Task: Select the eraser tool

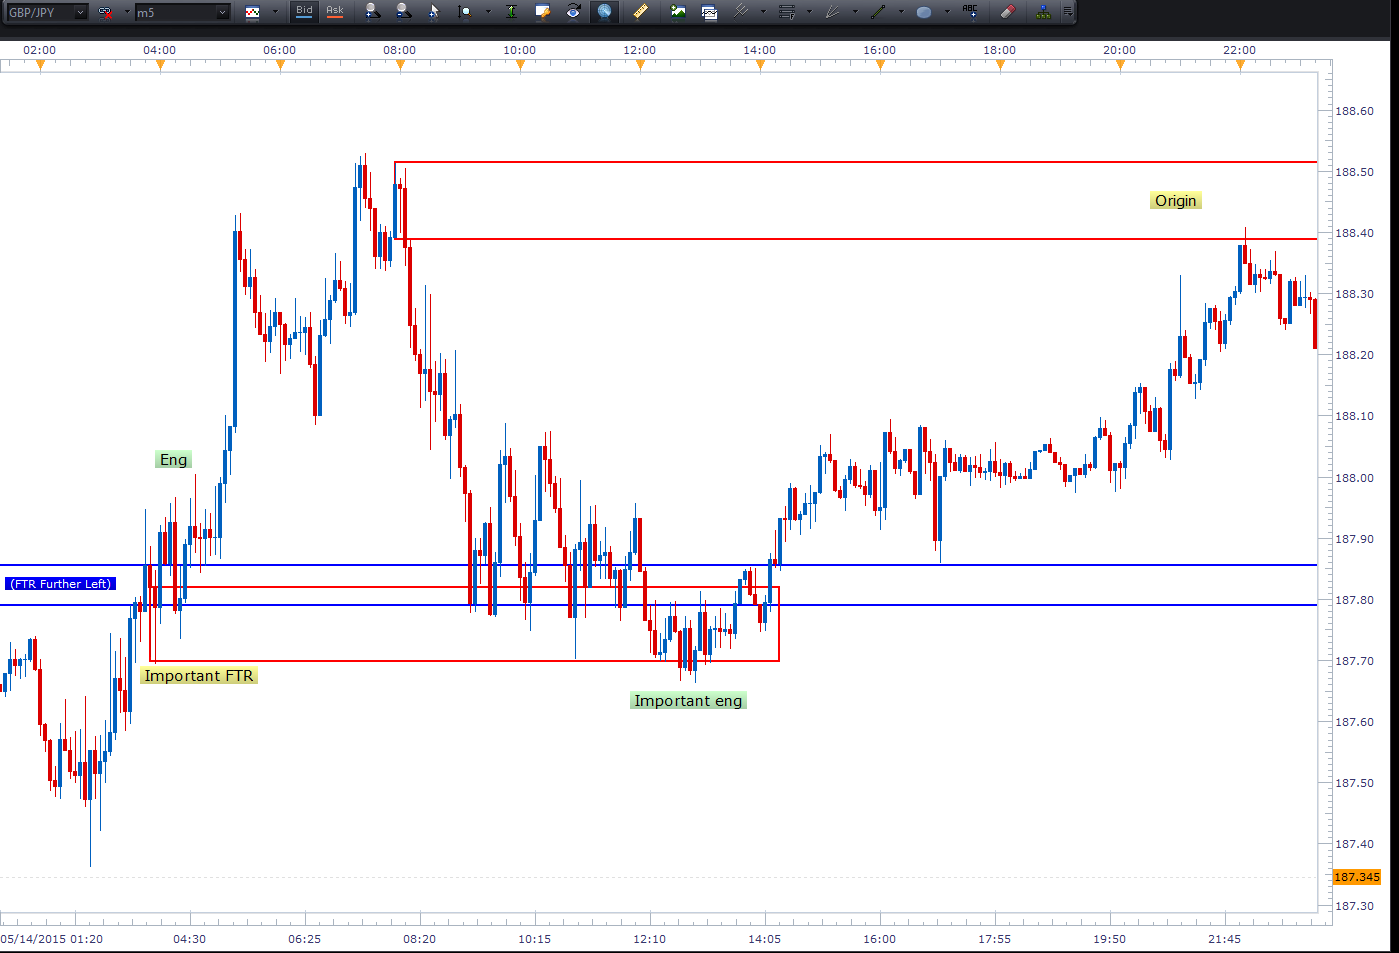Action: coord(1007,12)
